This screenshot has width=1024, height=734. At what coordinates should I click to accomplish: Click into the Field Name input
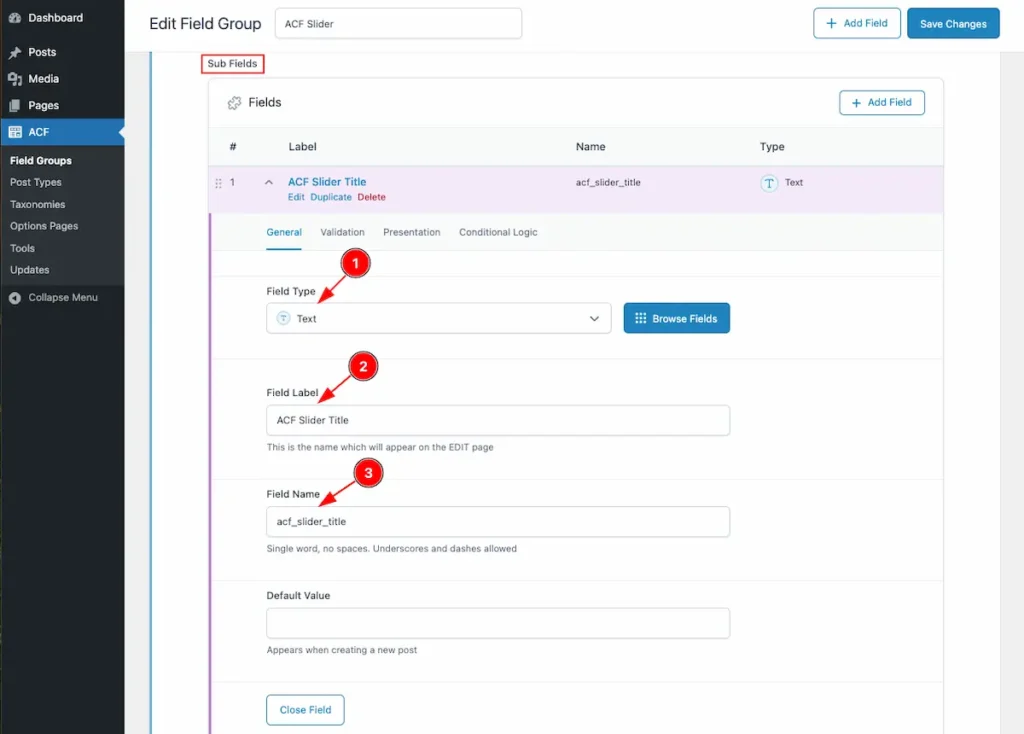click(497, 522)
